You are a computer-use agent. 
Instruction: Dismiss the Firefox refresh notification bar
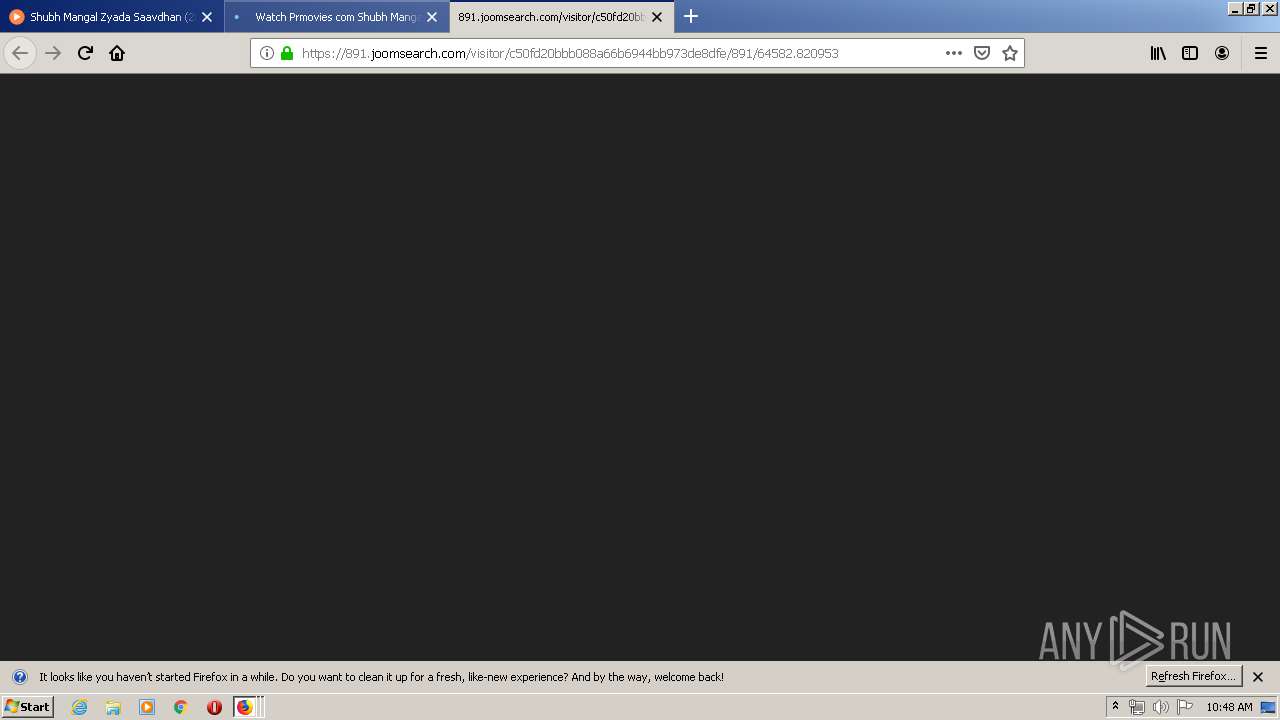click(1258, 677)
